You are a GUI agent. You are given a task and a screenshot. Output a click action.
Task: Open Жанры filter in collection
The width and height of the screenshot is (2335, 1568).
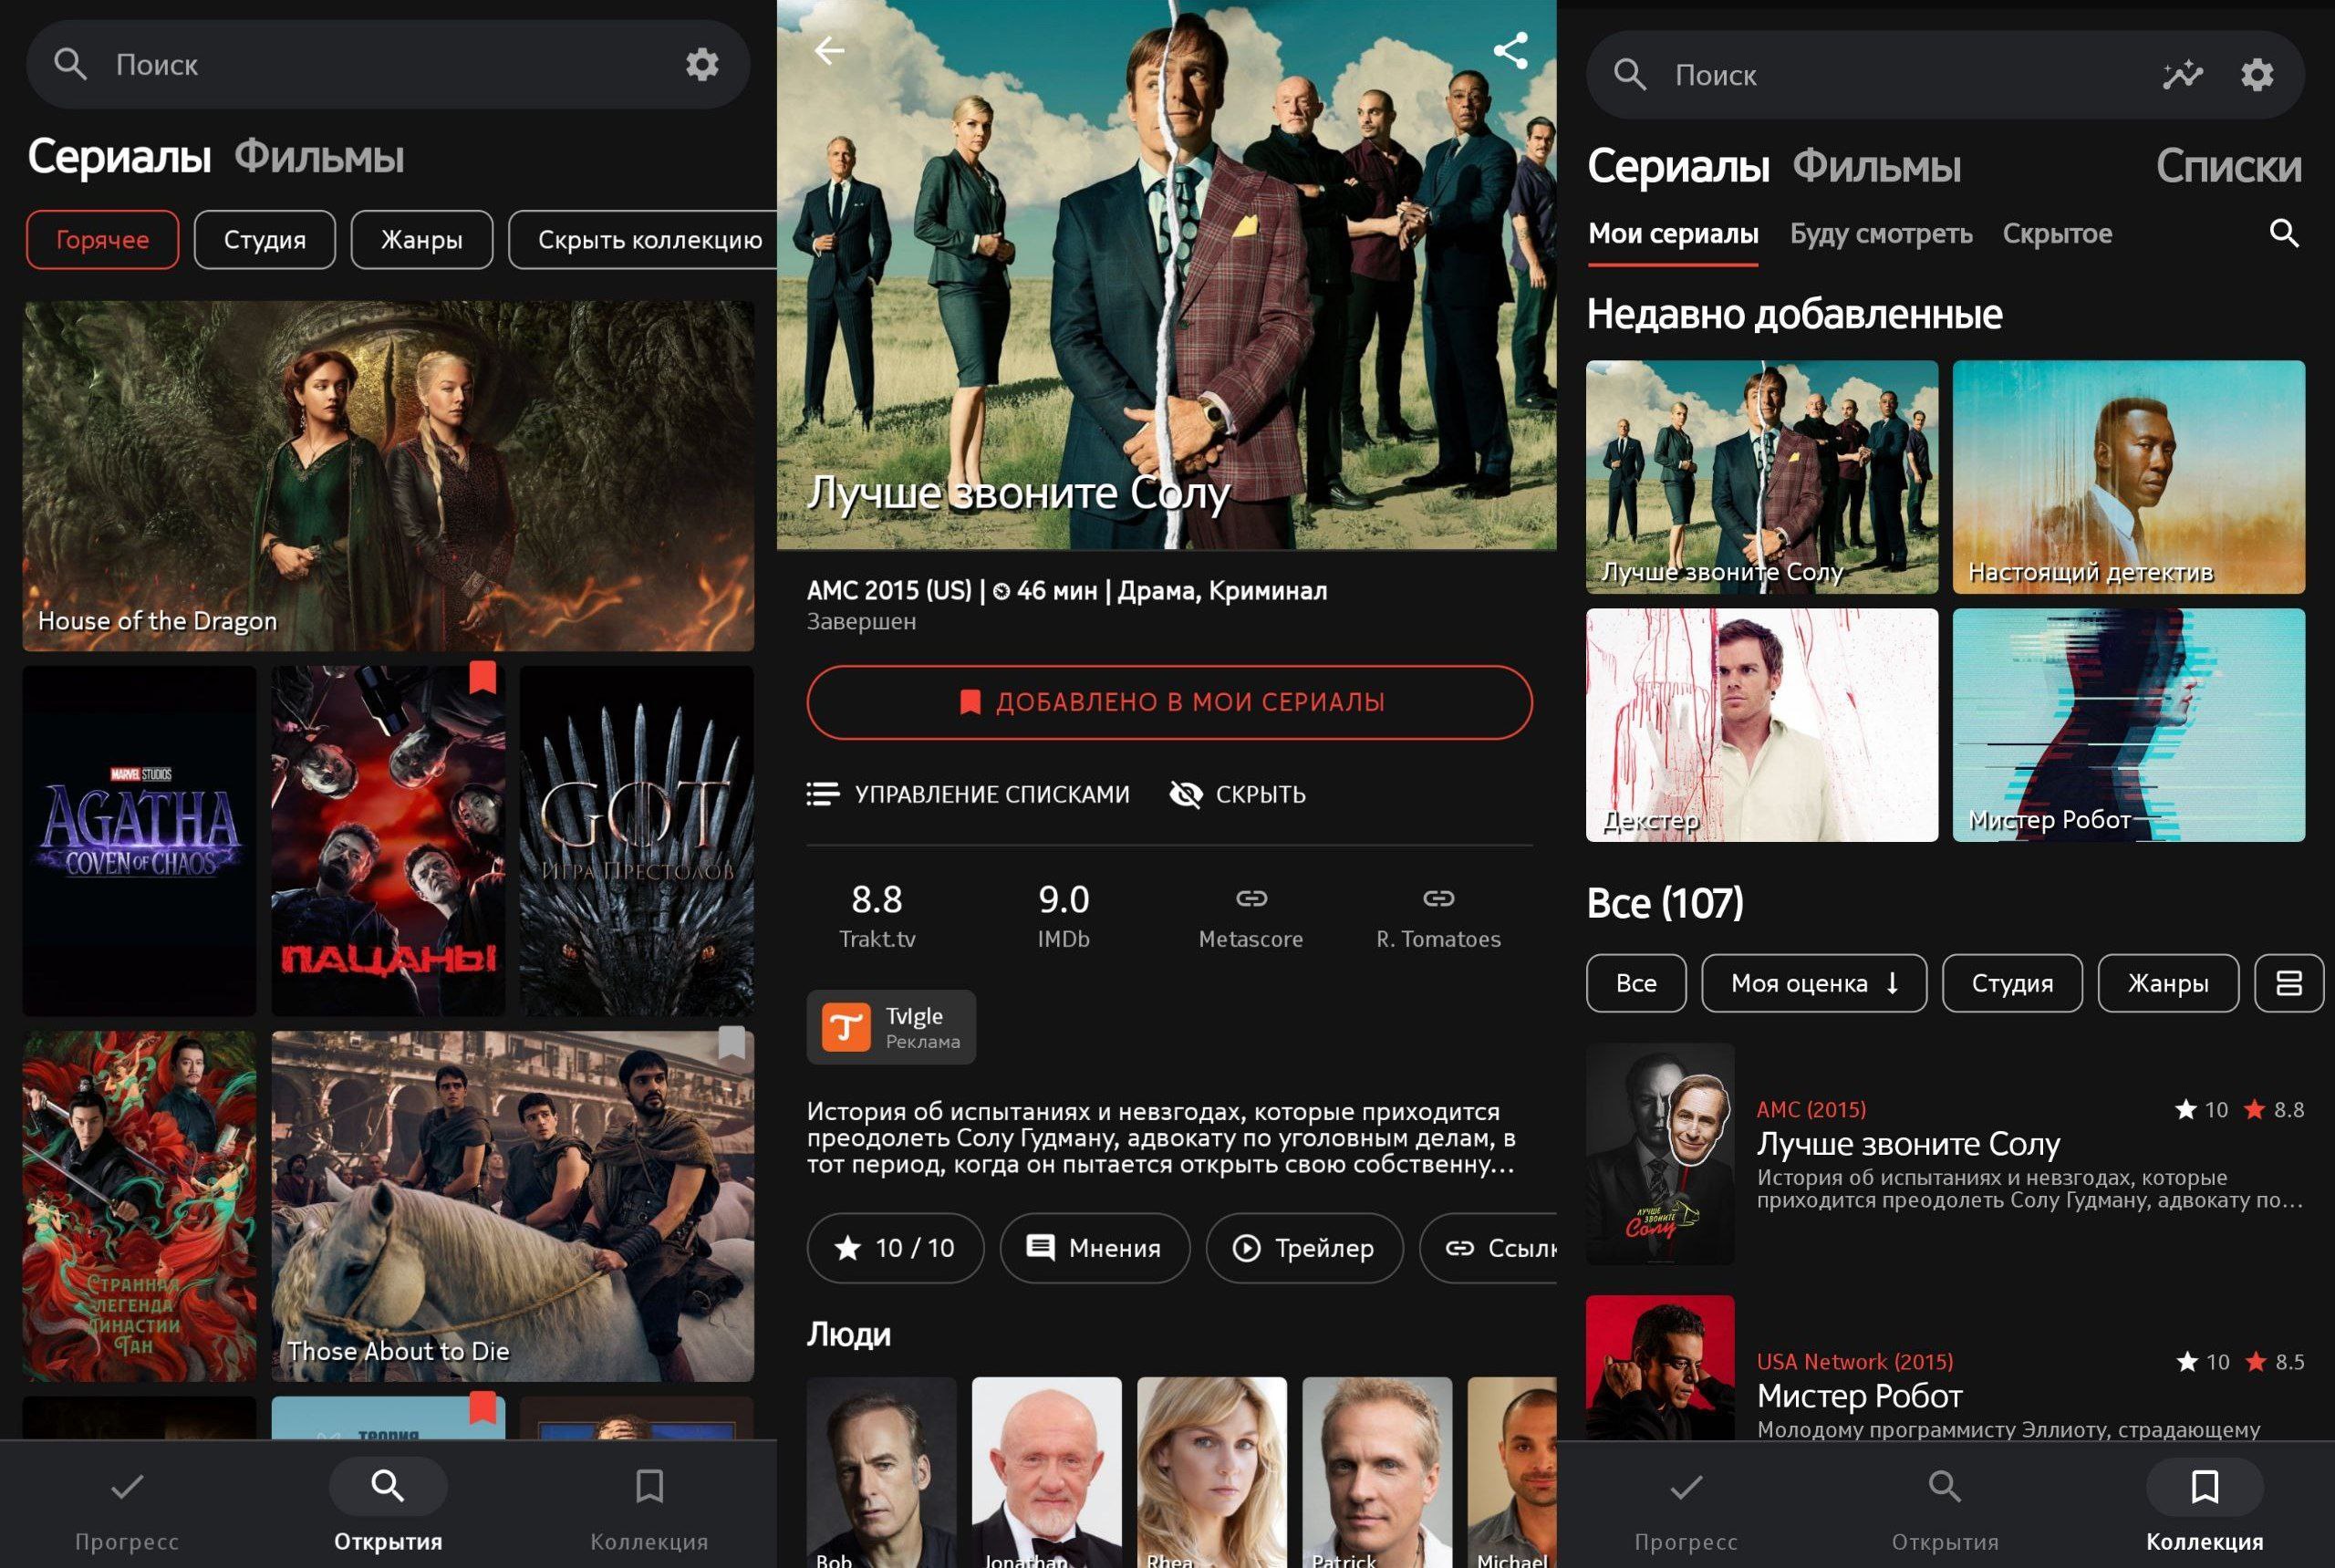2167,983
